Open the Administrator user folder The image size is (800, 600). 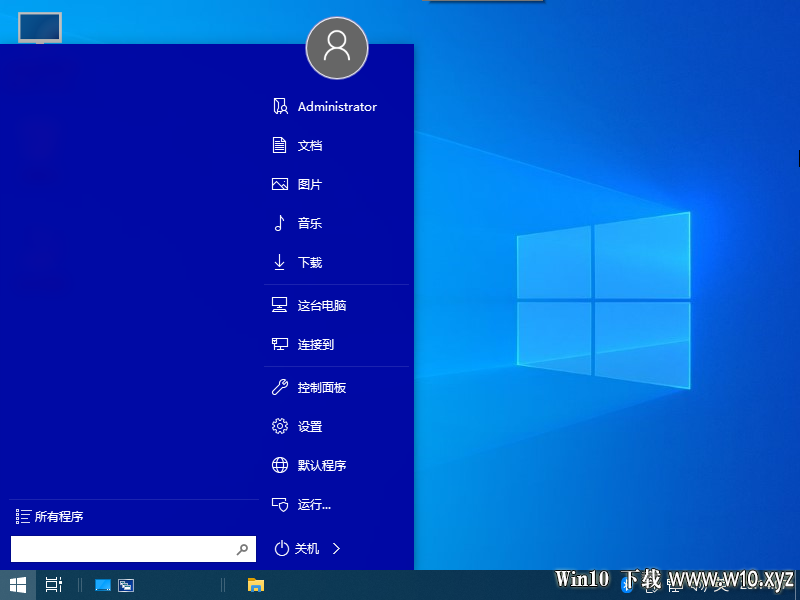click(x=337, y=107)
